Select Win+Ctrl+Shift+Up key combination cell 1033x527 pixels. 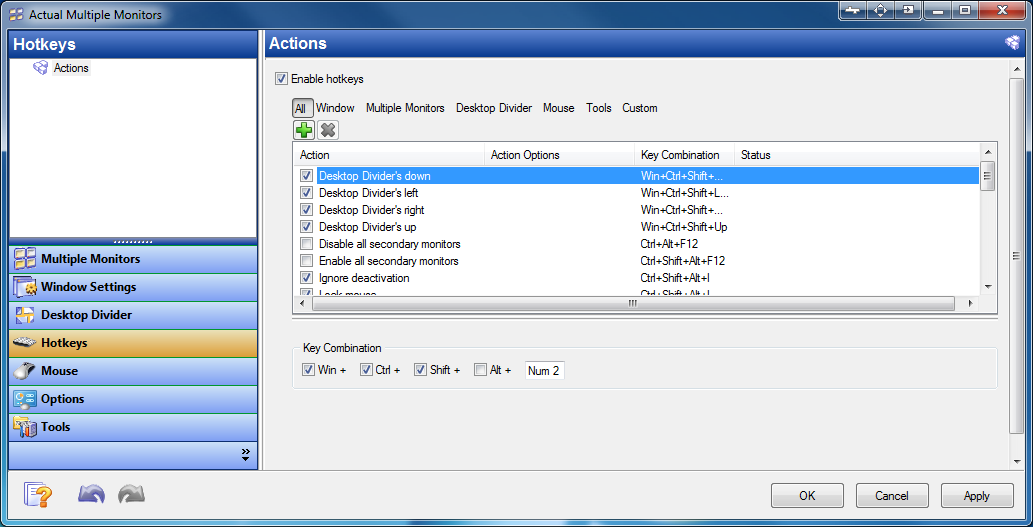tap(684, 227)
